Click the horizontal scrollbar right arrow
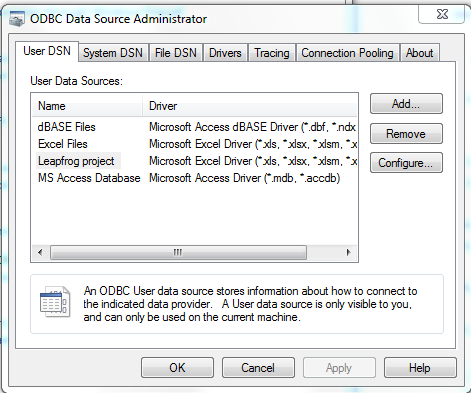This screenshot has height=393, width=471. click(348, 252)
